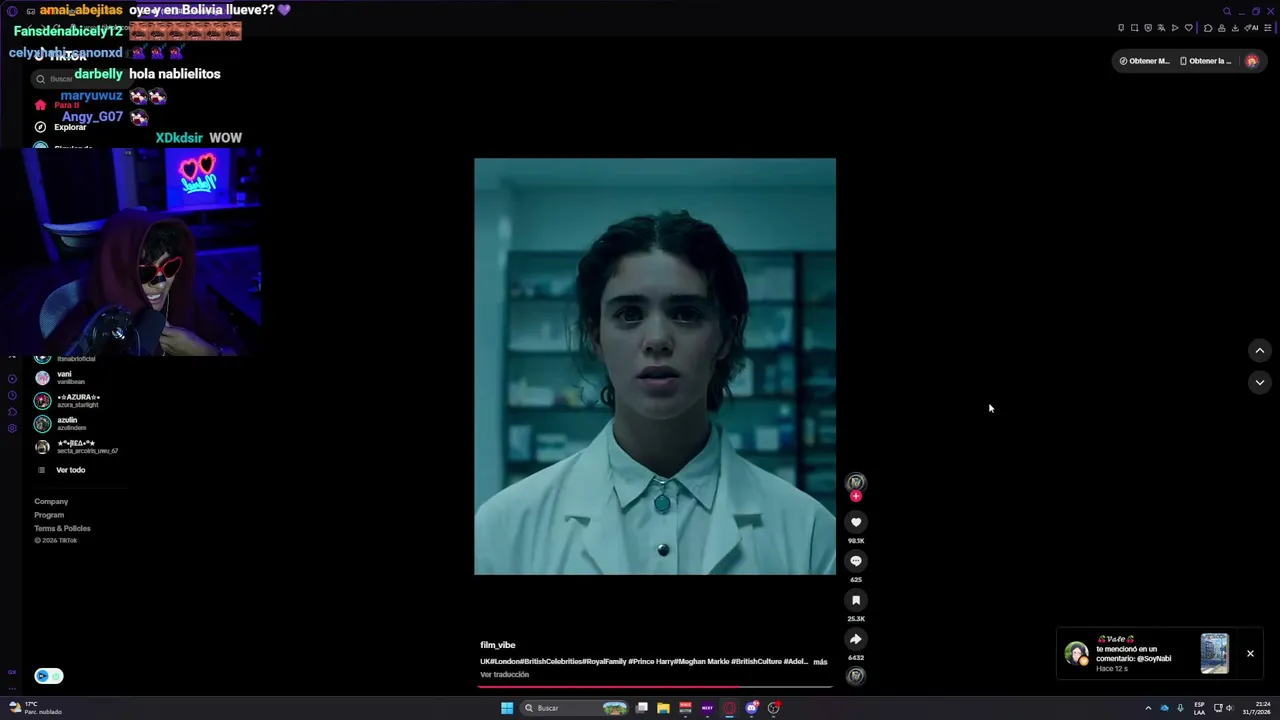Toggle the blue switch pill at the sidebar bottom

coord(49,676)
